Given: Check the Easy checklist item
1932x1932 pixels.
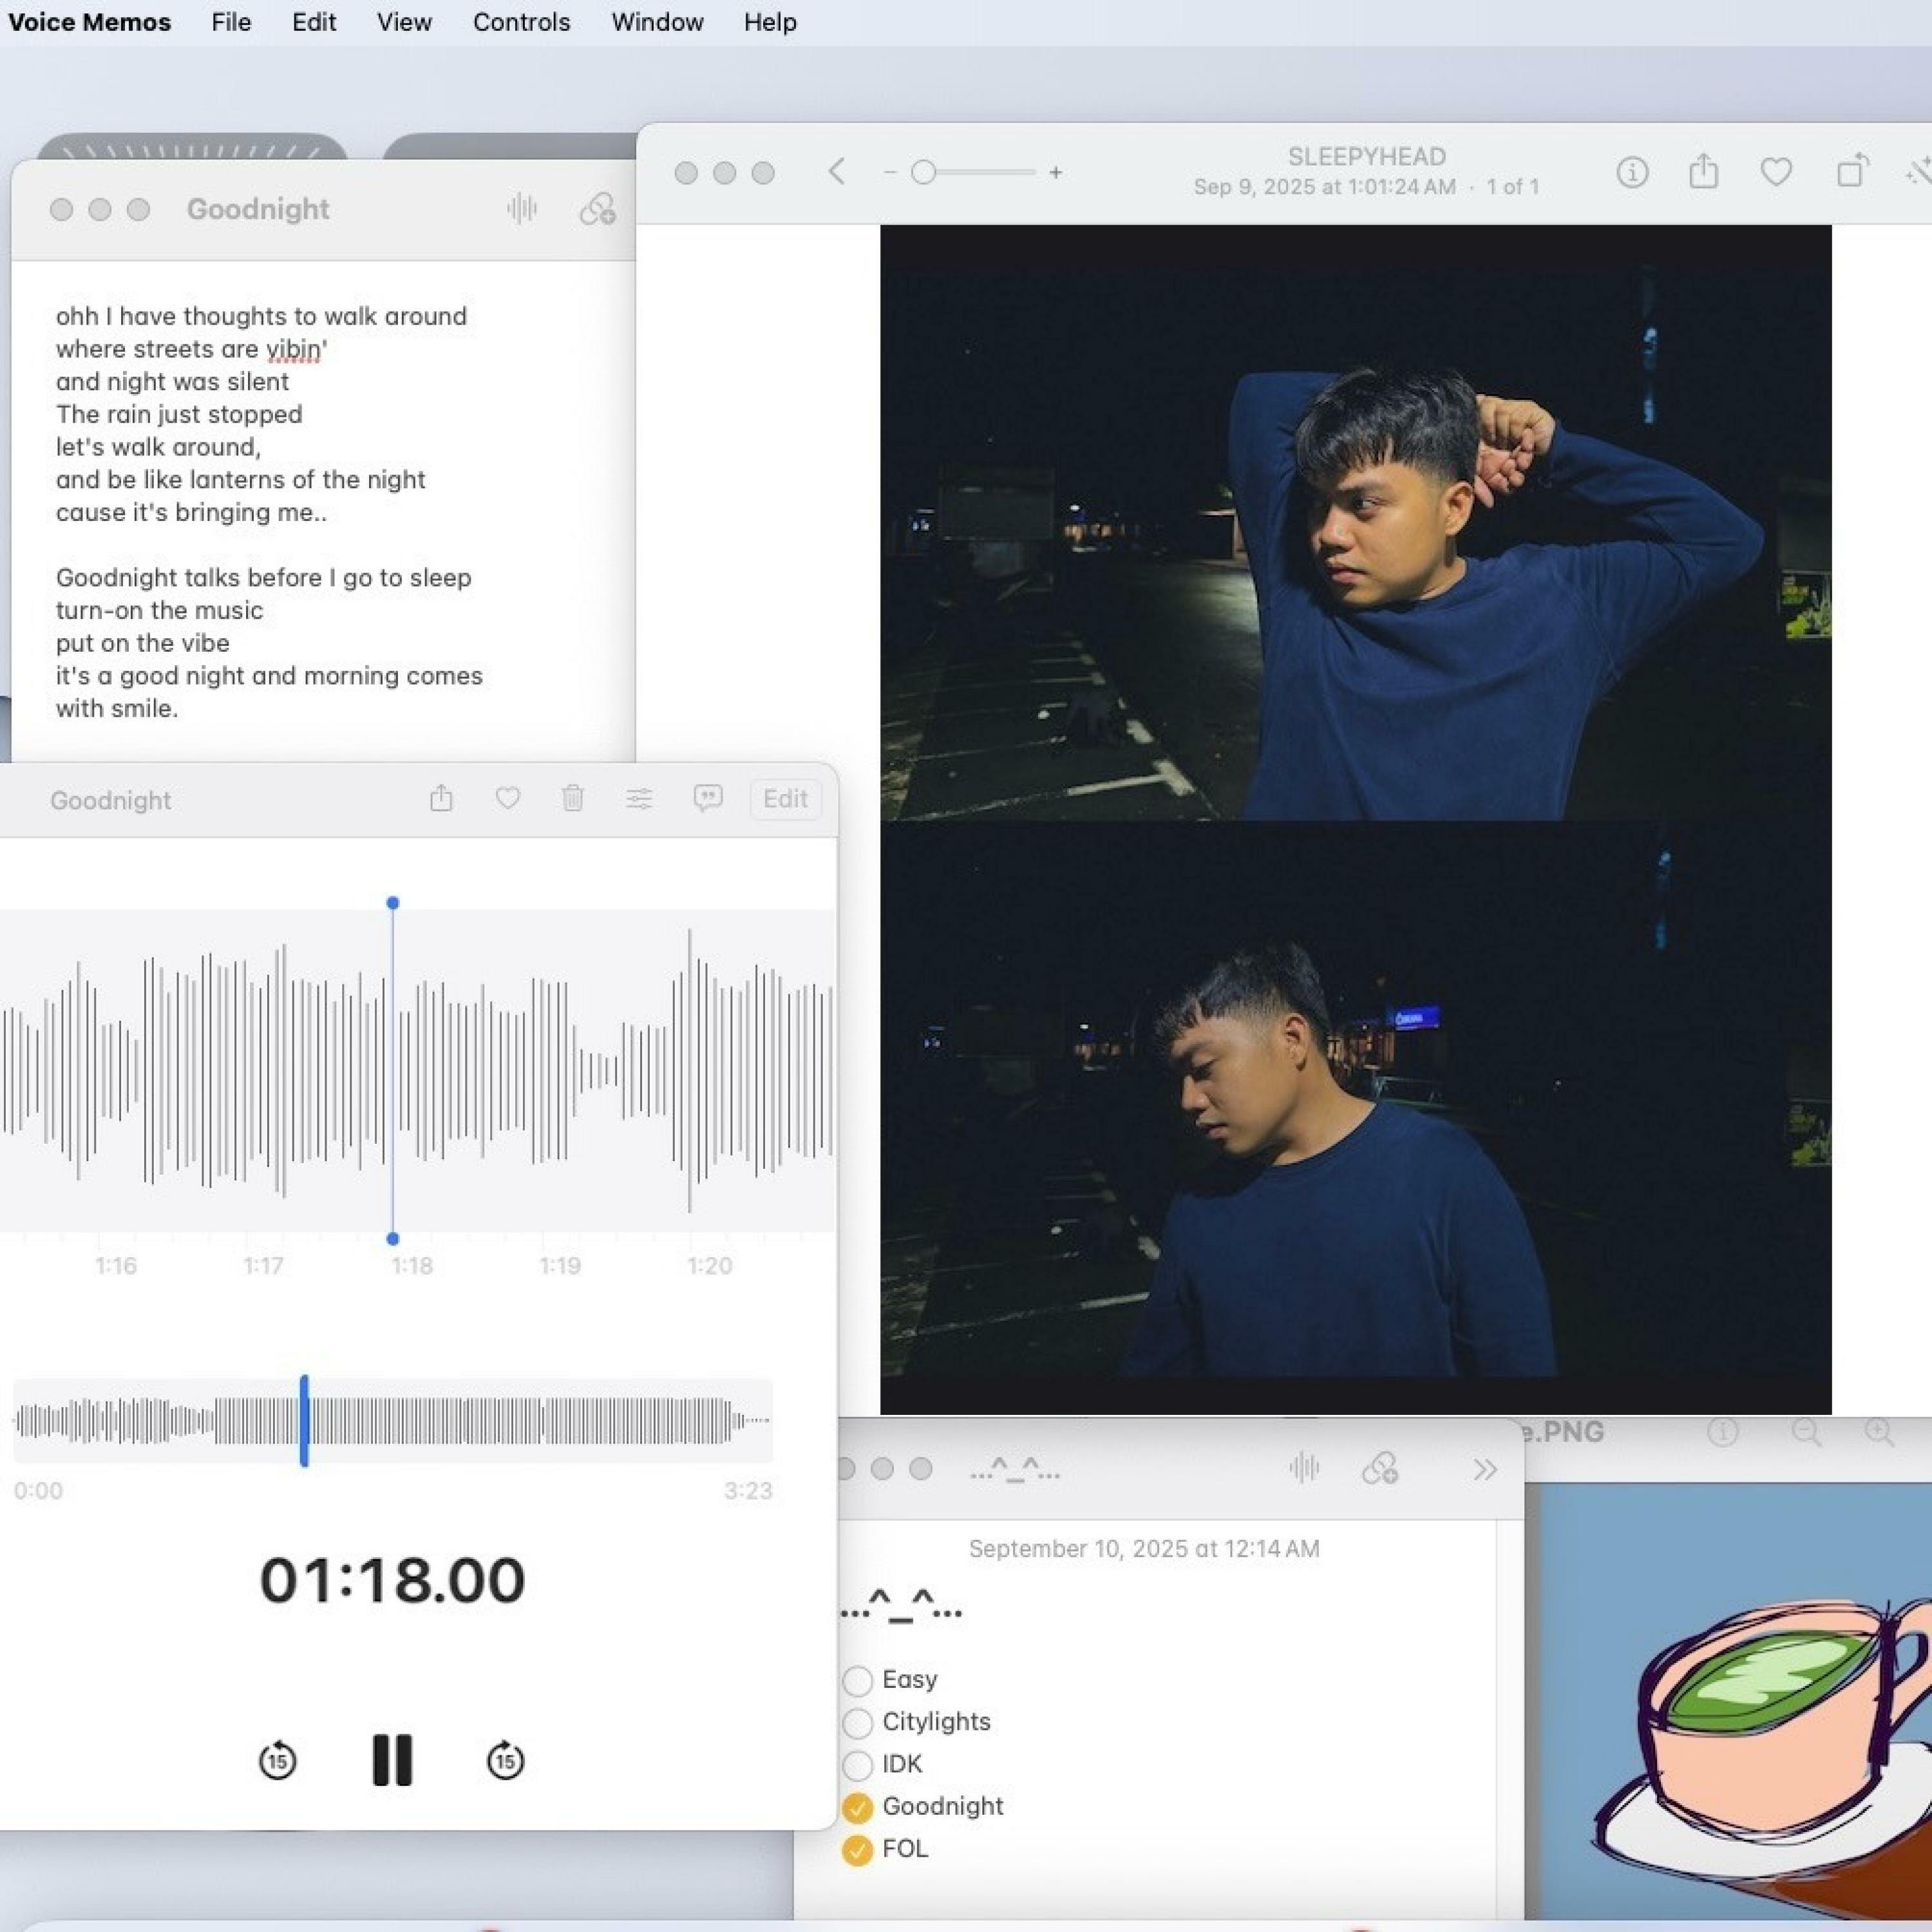Looking at the screenshot, I should click(857, 1681).
